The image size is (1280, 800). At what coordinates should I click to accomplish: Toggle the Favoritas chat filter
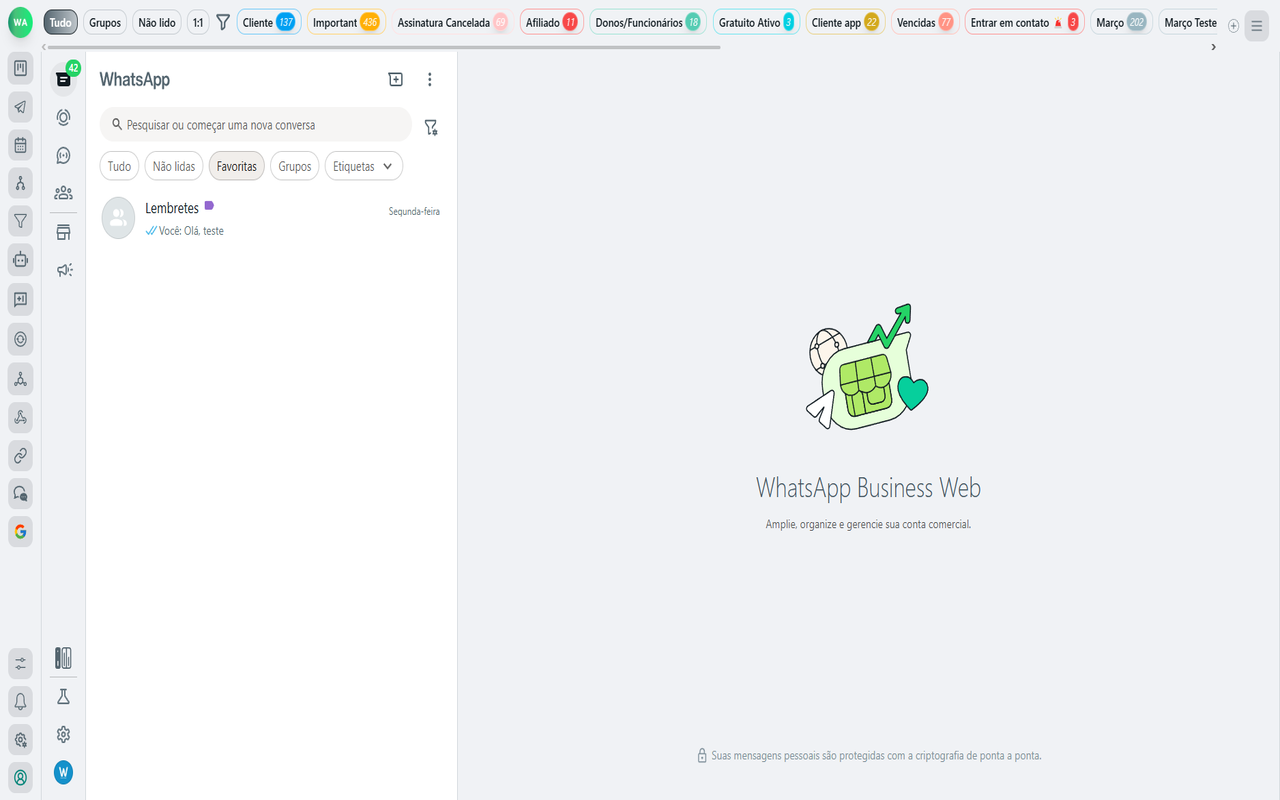point(237,166)
